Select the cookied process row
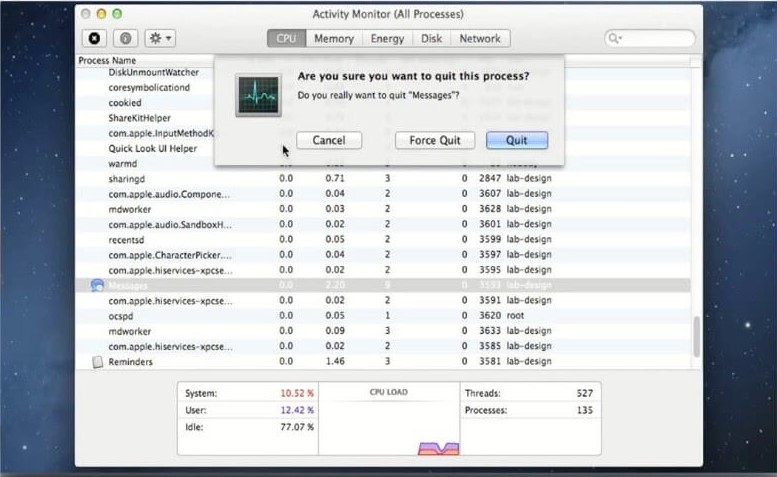 point(125,103)
